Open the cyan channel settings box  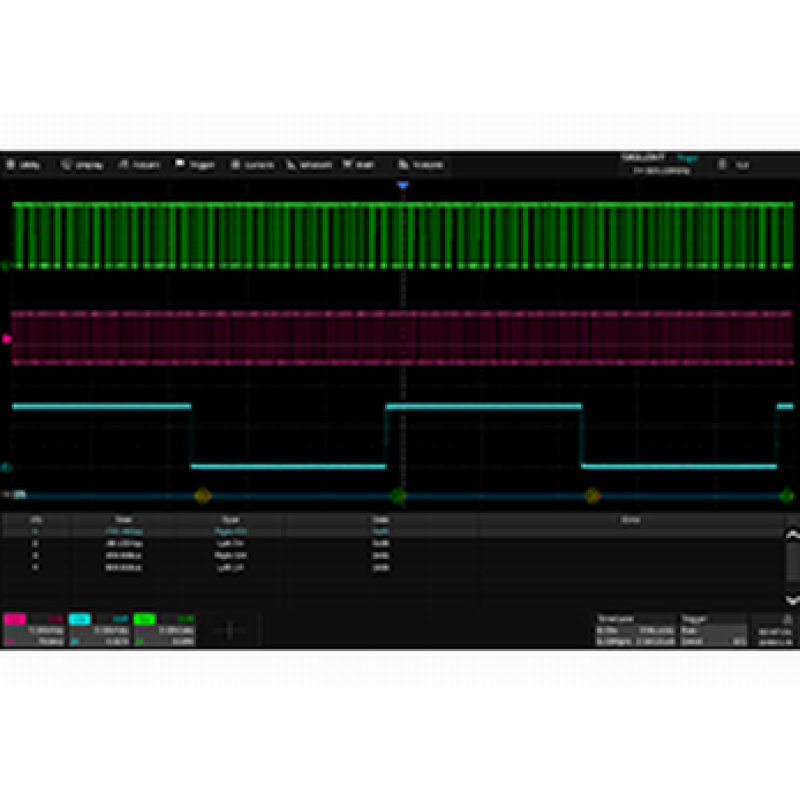[x=98, y=631]
